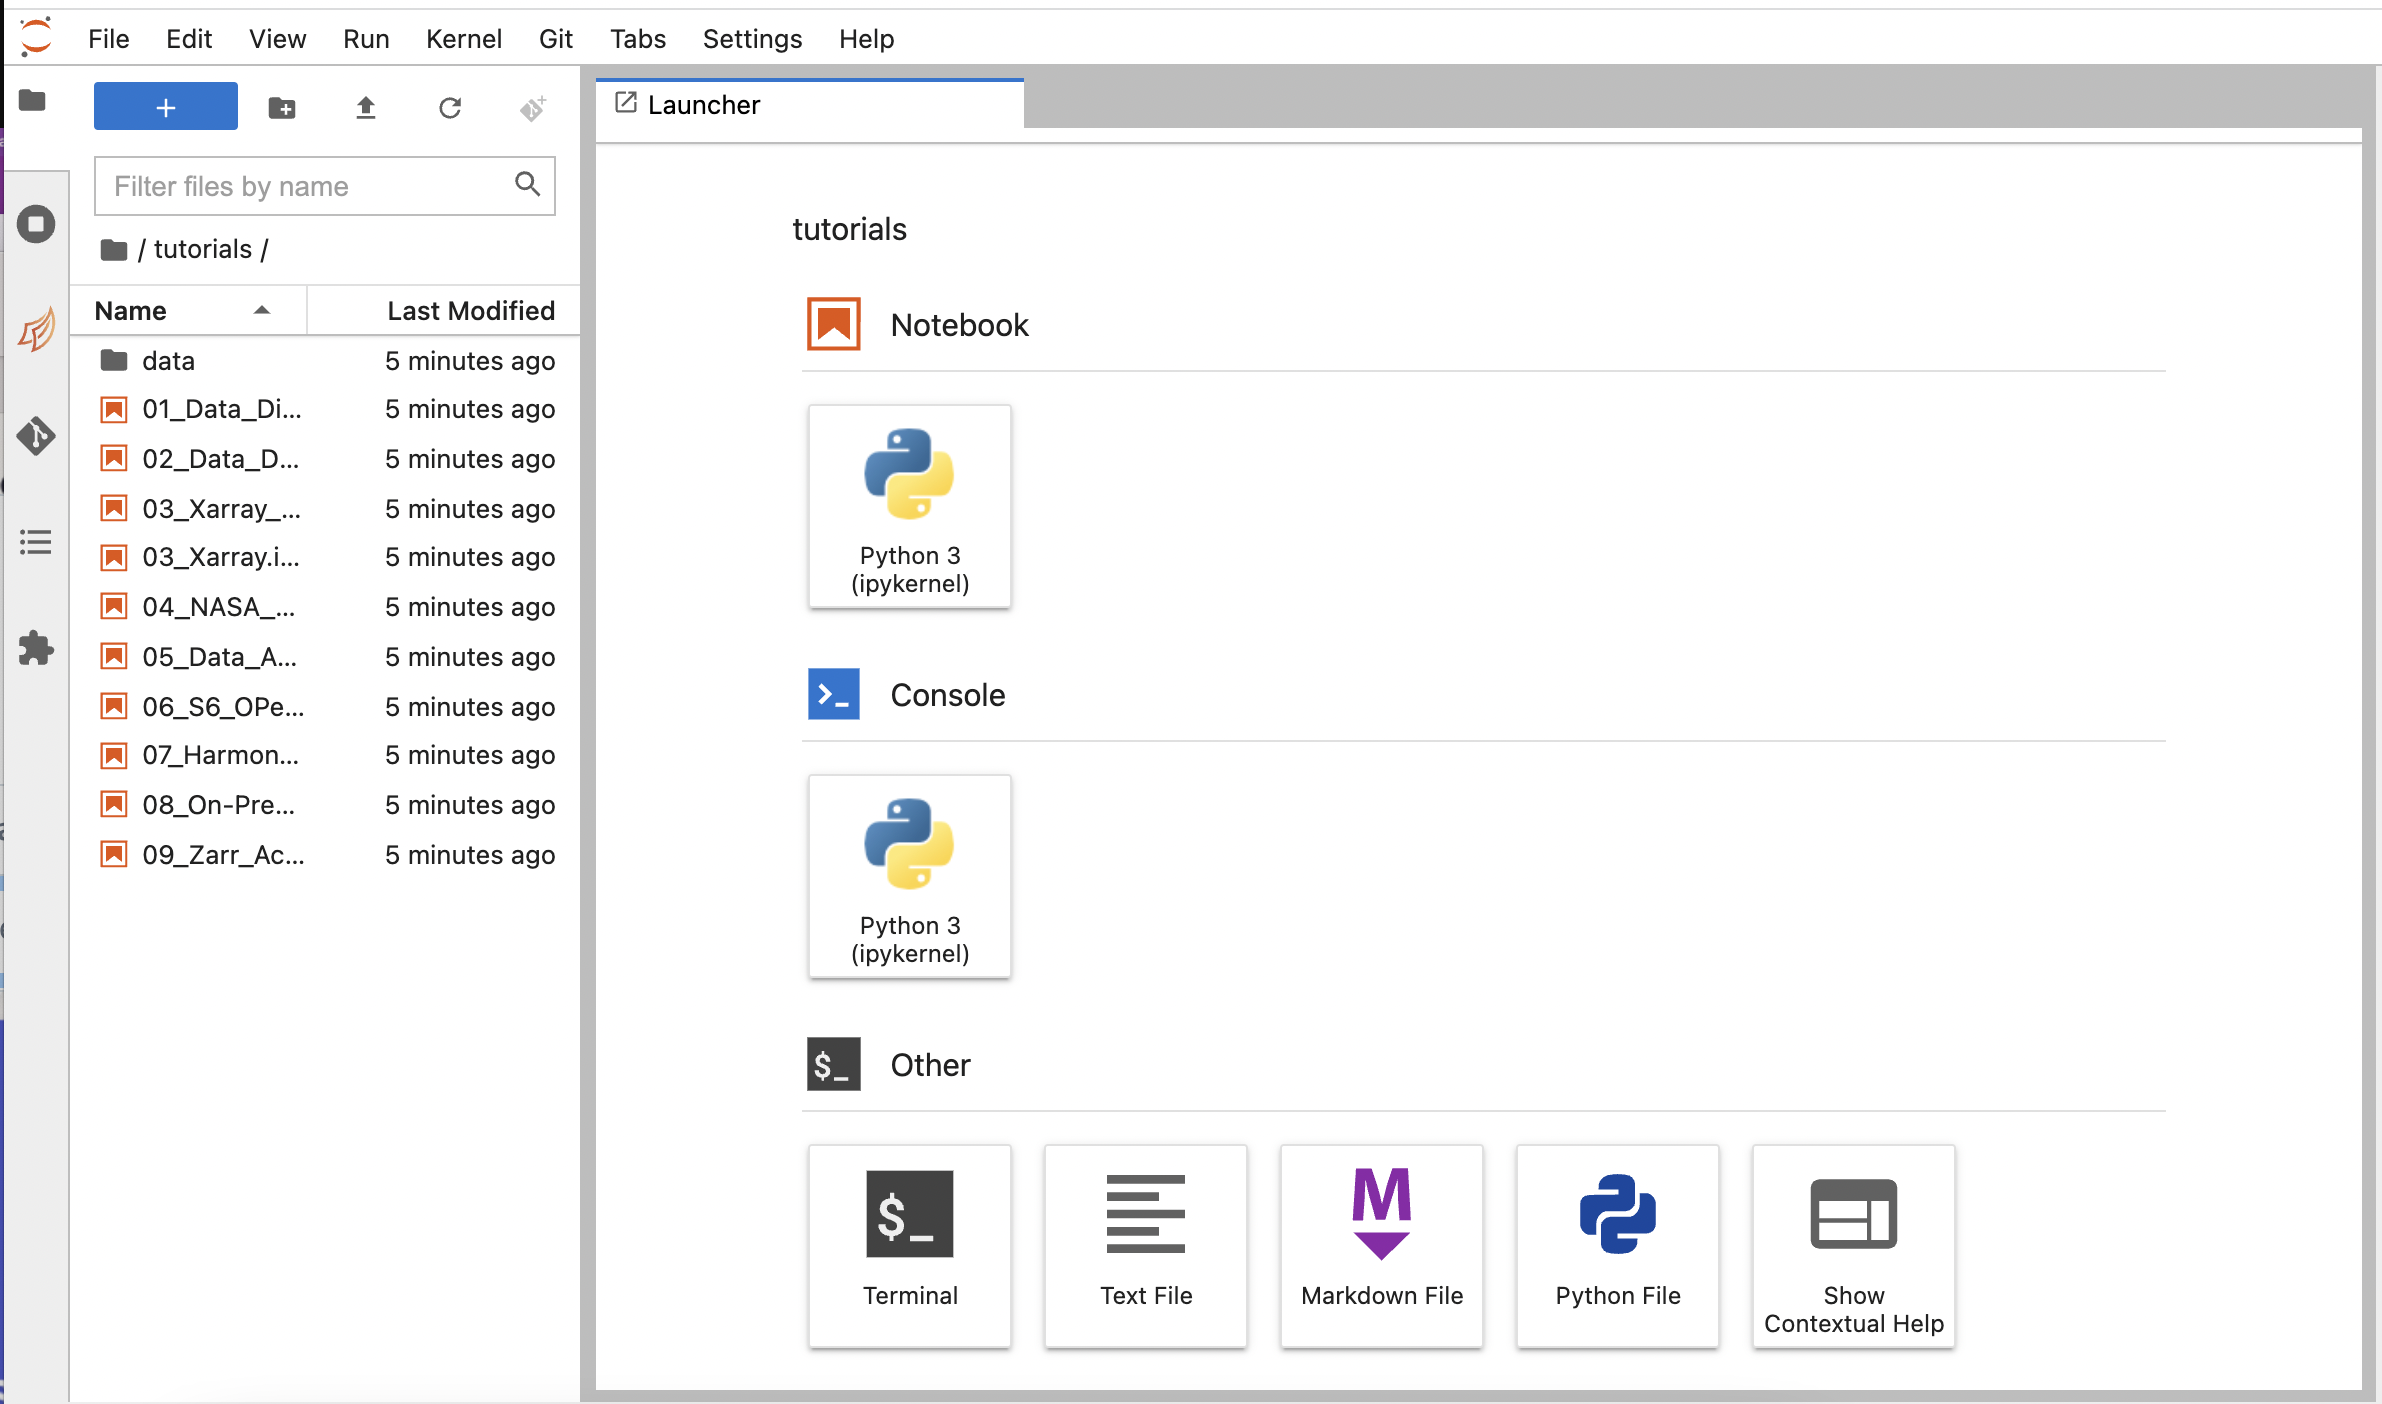
Task: Create a new Markdown File
Action: tap(1381, 1246)
